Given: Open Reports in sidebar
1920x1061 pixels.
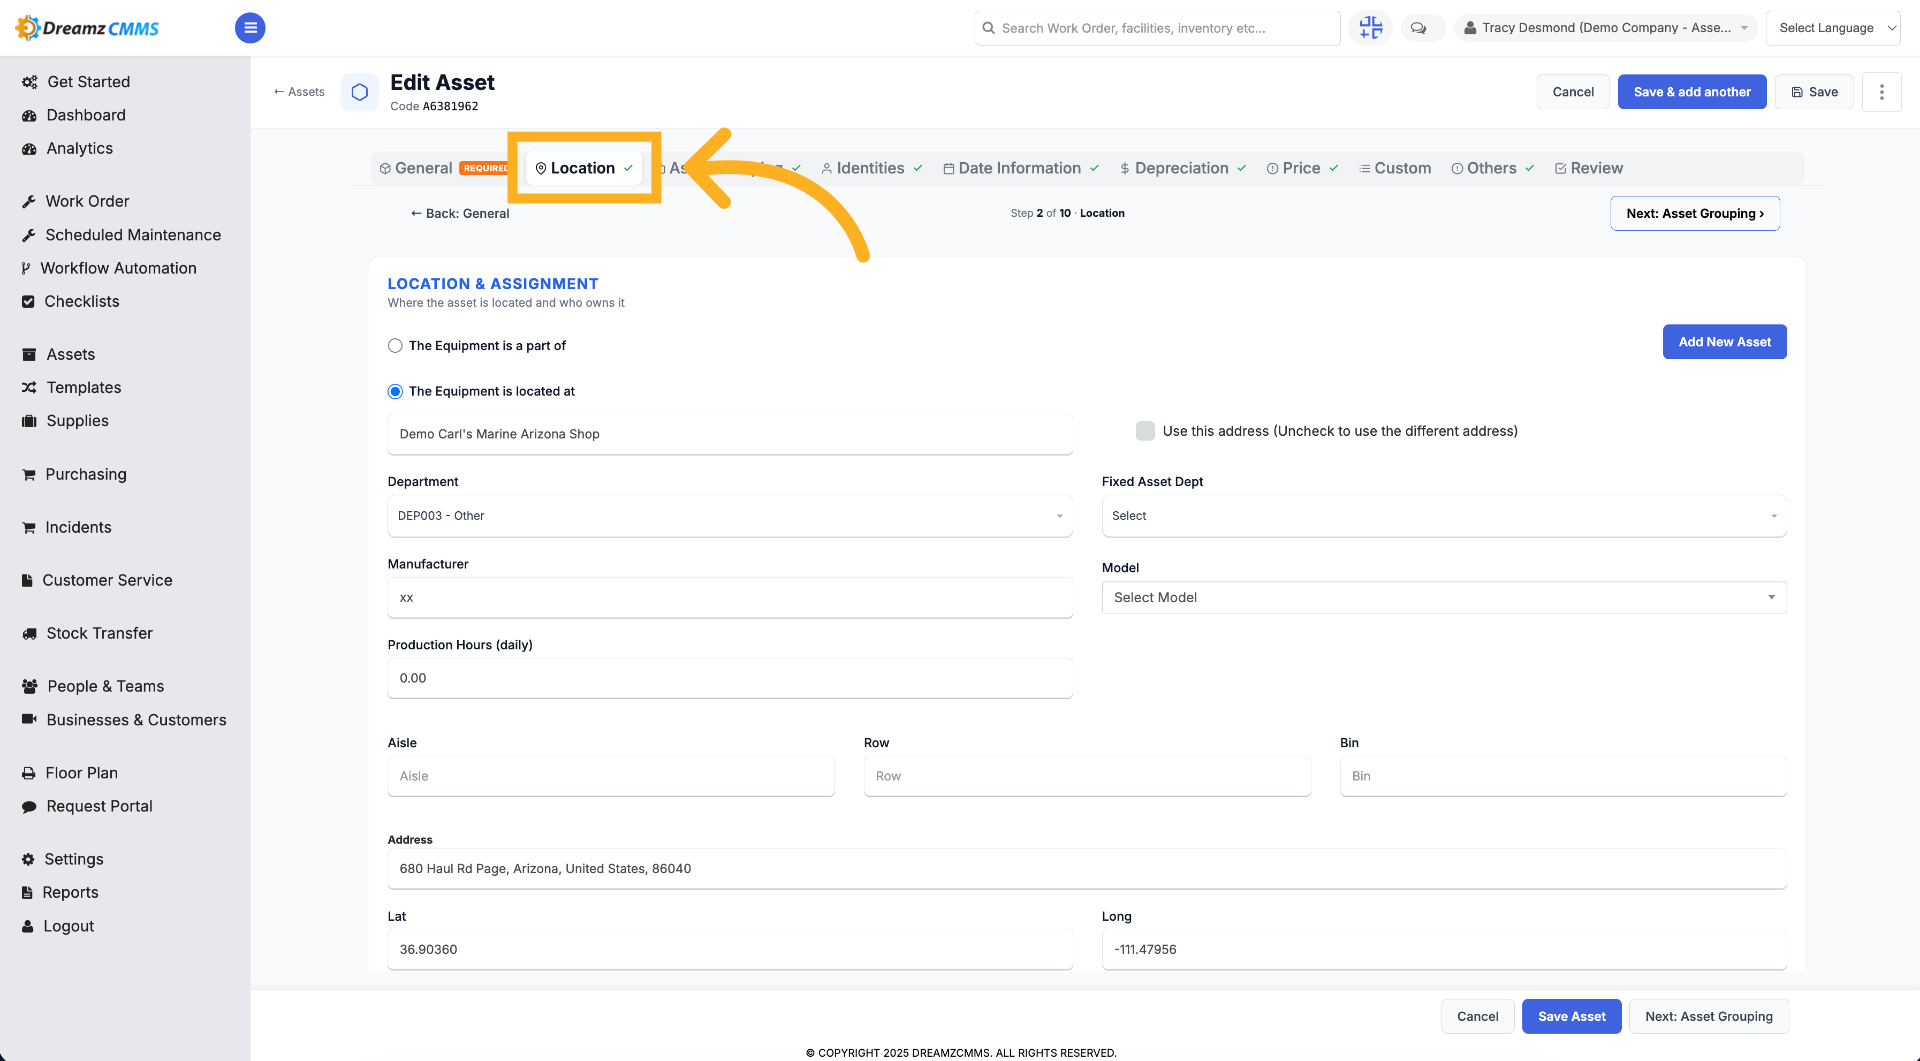Looking at the screenshot, I should 60,892.
